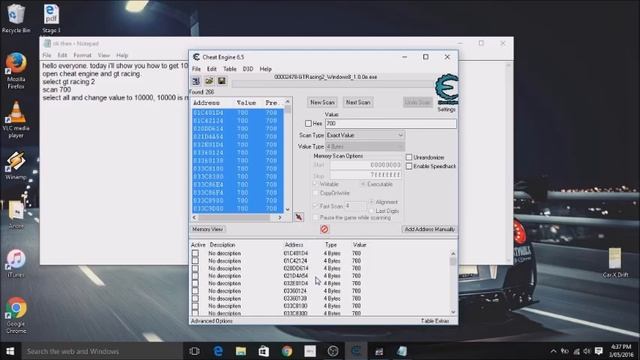
Task: Click Add Address Manually button
Action: point(429,229)
